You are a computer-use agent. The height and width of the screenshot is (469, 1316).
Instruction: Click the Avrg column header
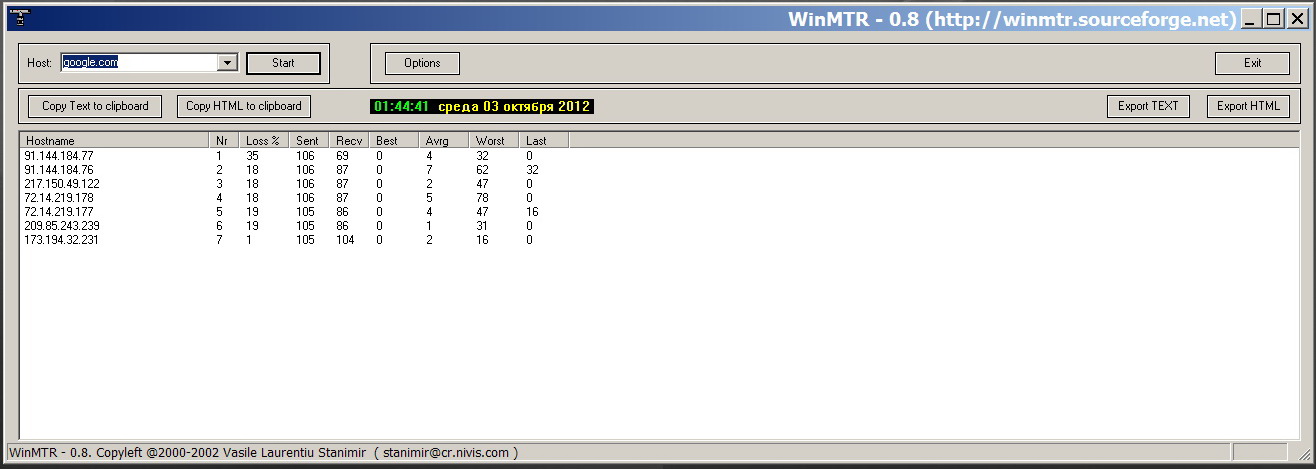(443, 141)
